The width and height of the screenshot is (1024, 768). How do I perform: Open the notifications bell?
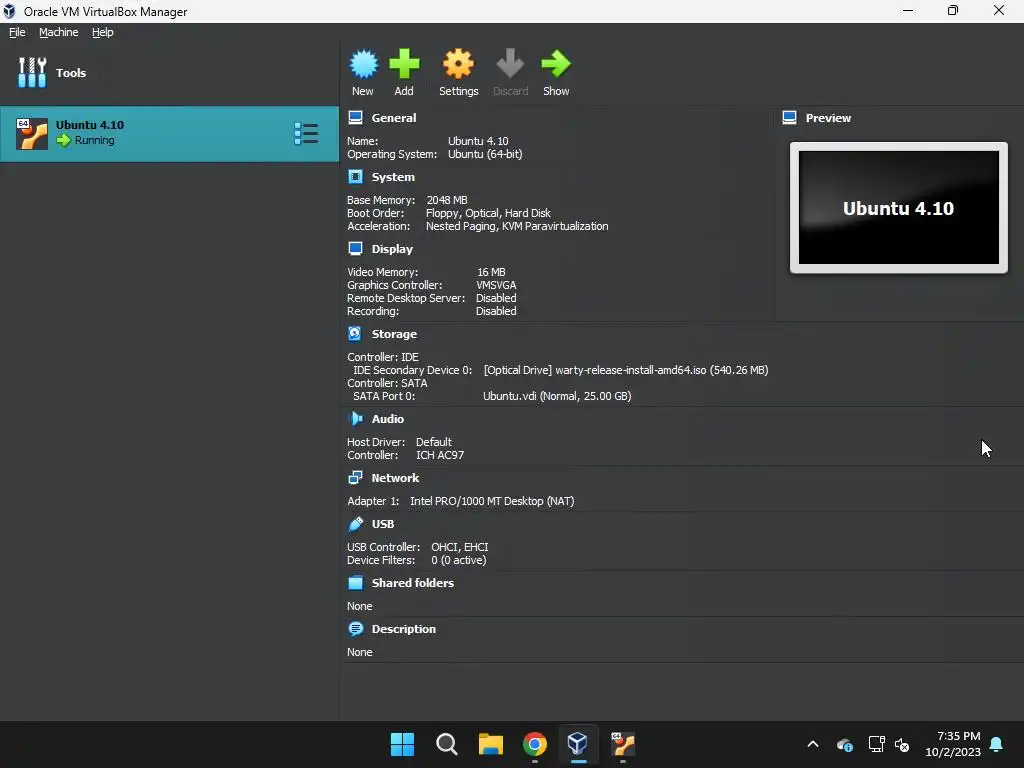[x=997, y=744]
